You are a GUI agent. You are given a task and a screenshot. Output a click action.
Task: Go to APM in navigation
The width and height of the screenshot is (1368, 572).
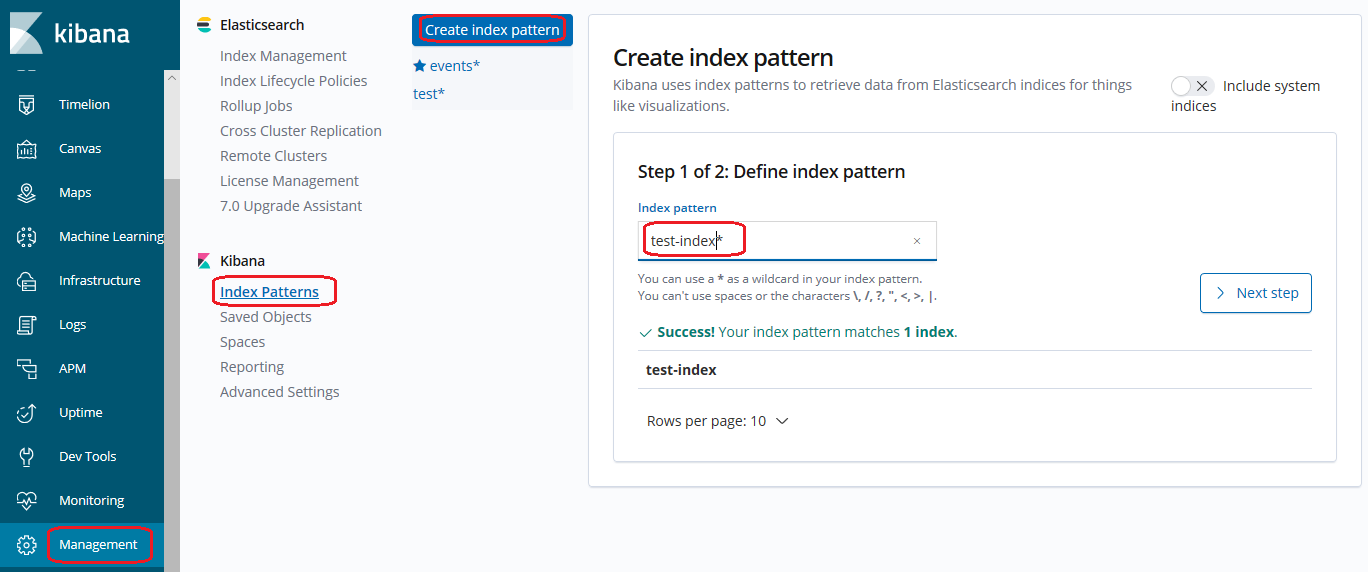[x=72, y=368]
